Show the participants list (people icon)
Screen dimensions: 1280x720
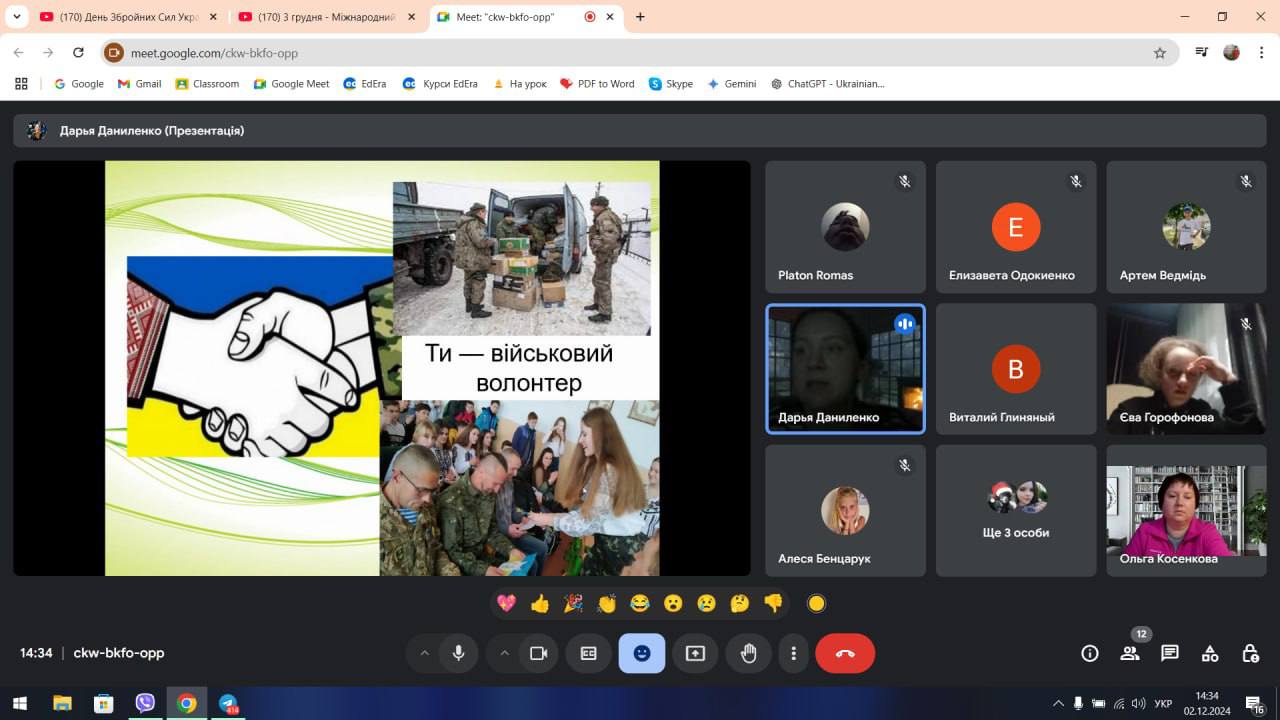(1130, 653)
